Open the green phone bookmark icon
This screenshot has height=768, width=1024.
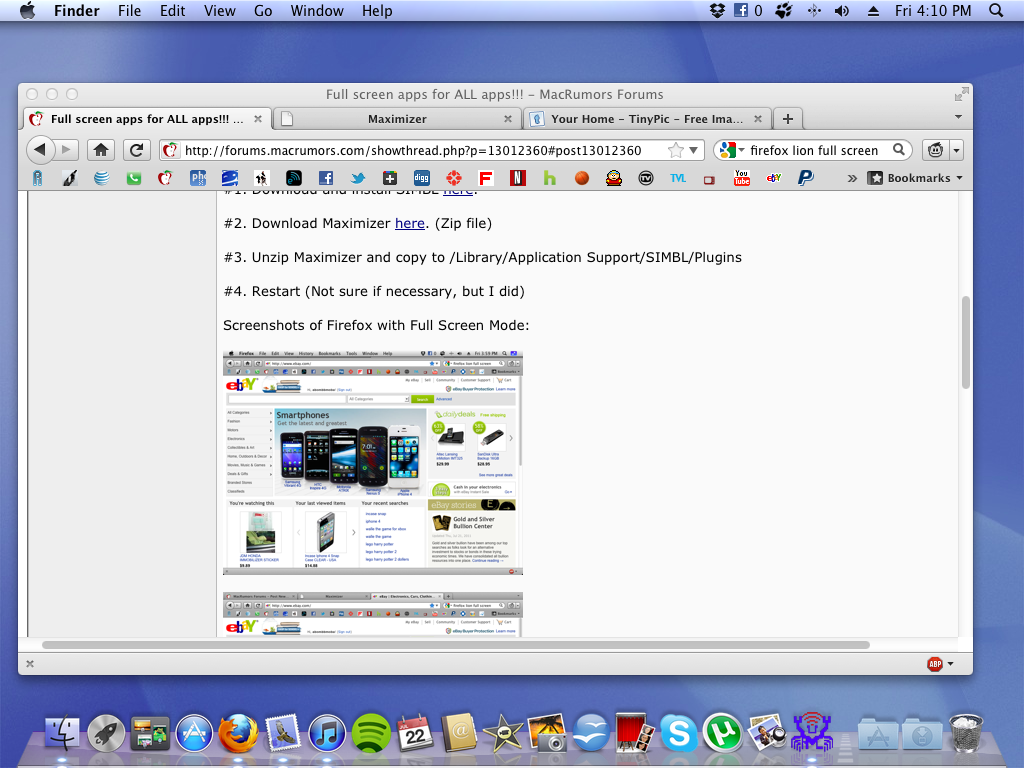click(x=133, y=178)
